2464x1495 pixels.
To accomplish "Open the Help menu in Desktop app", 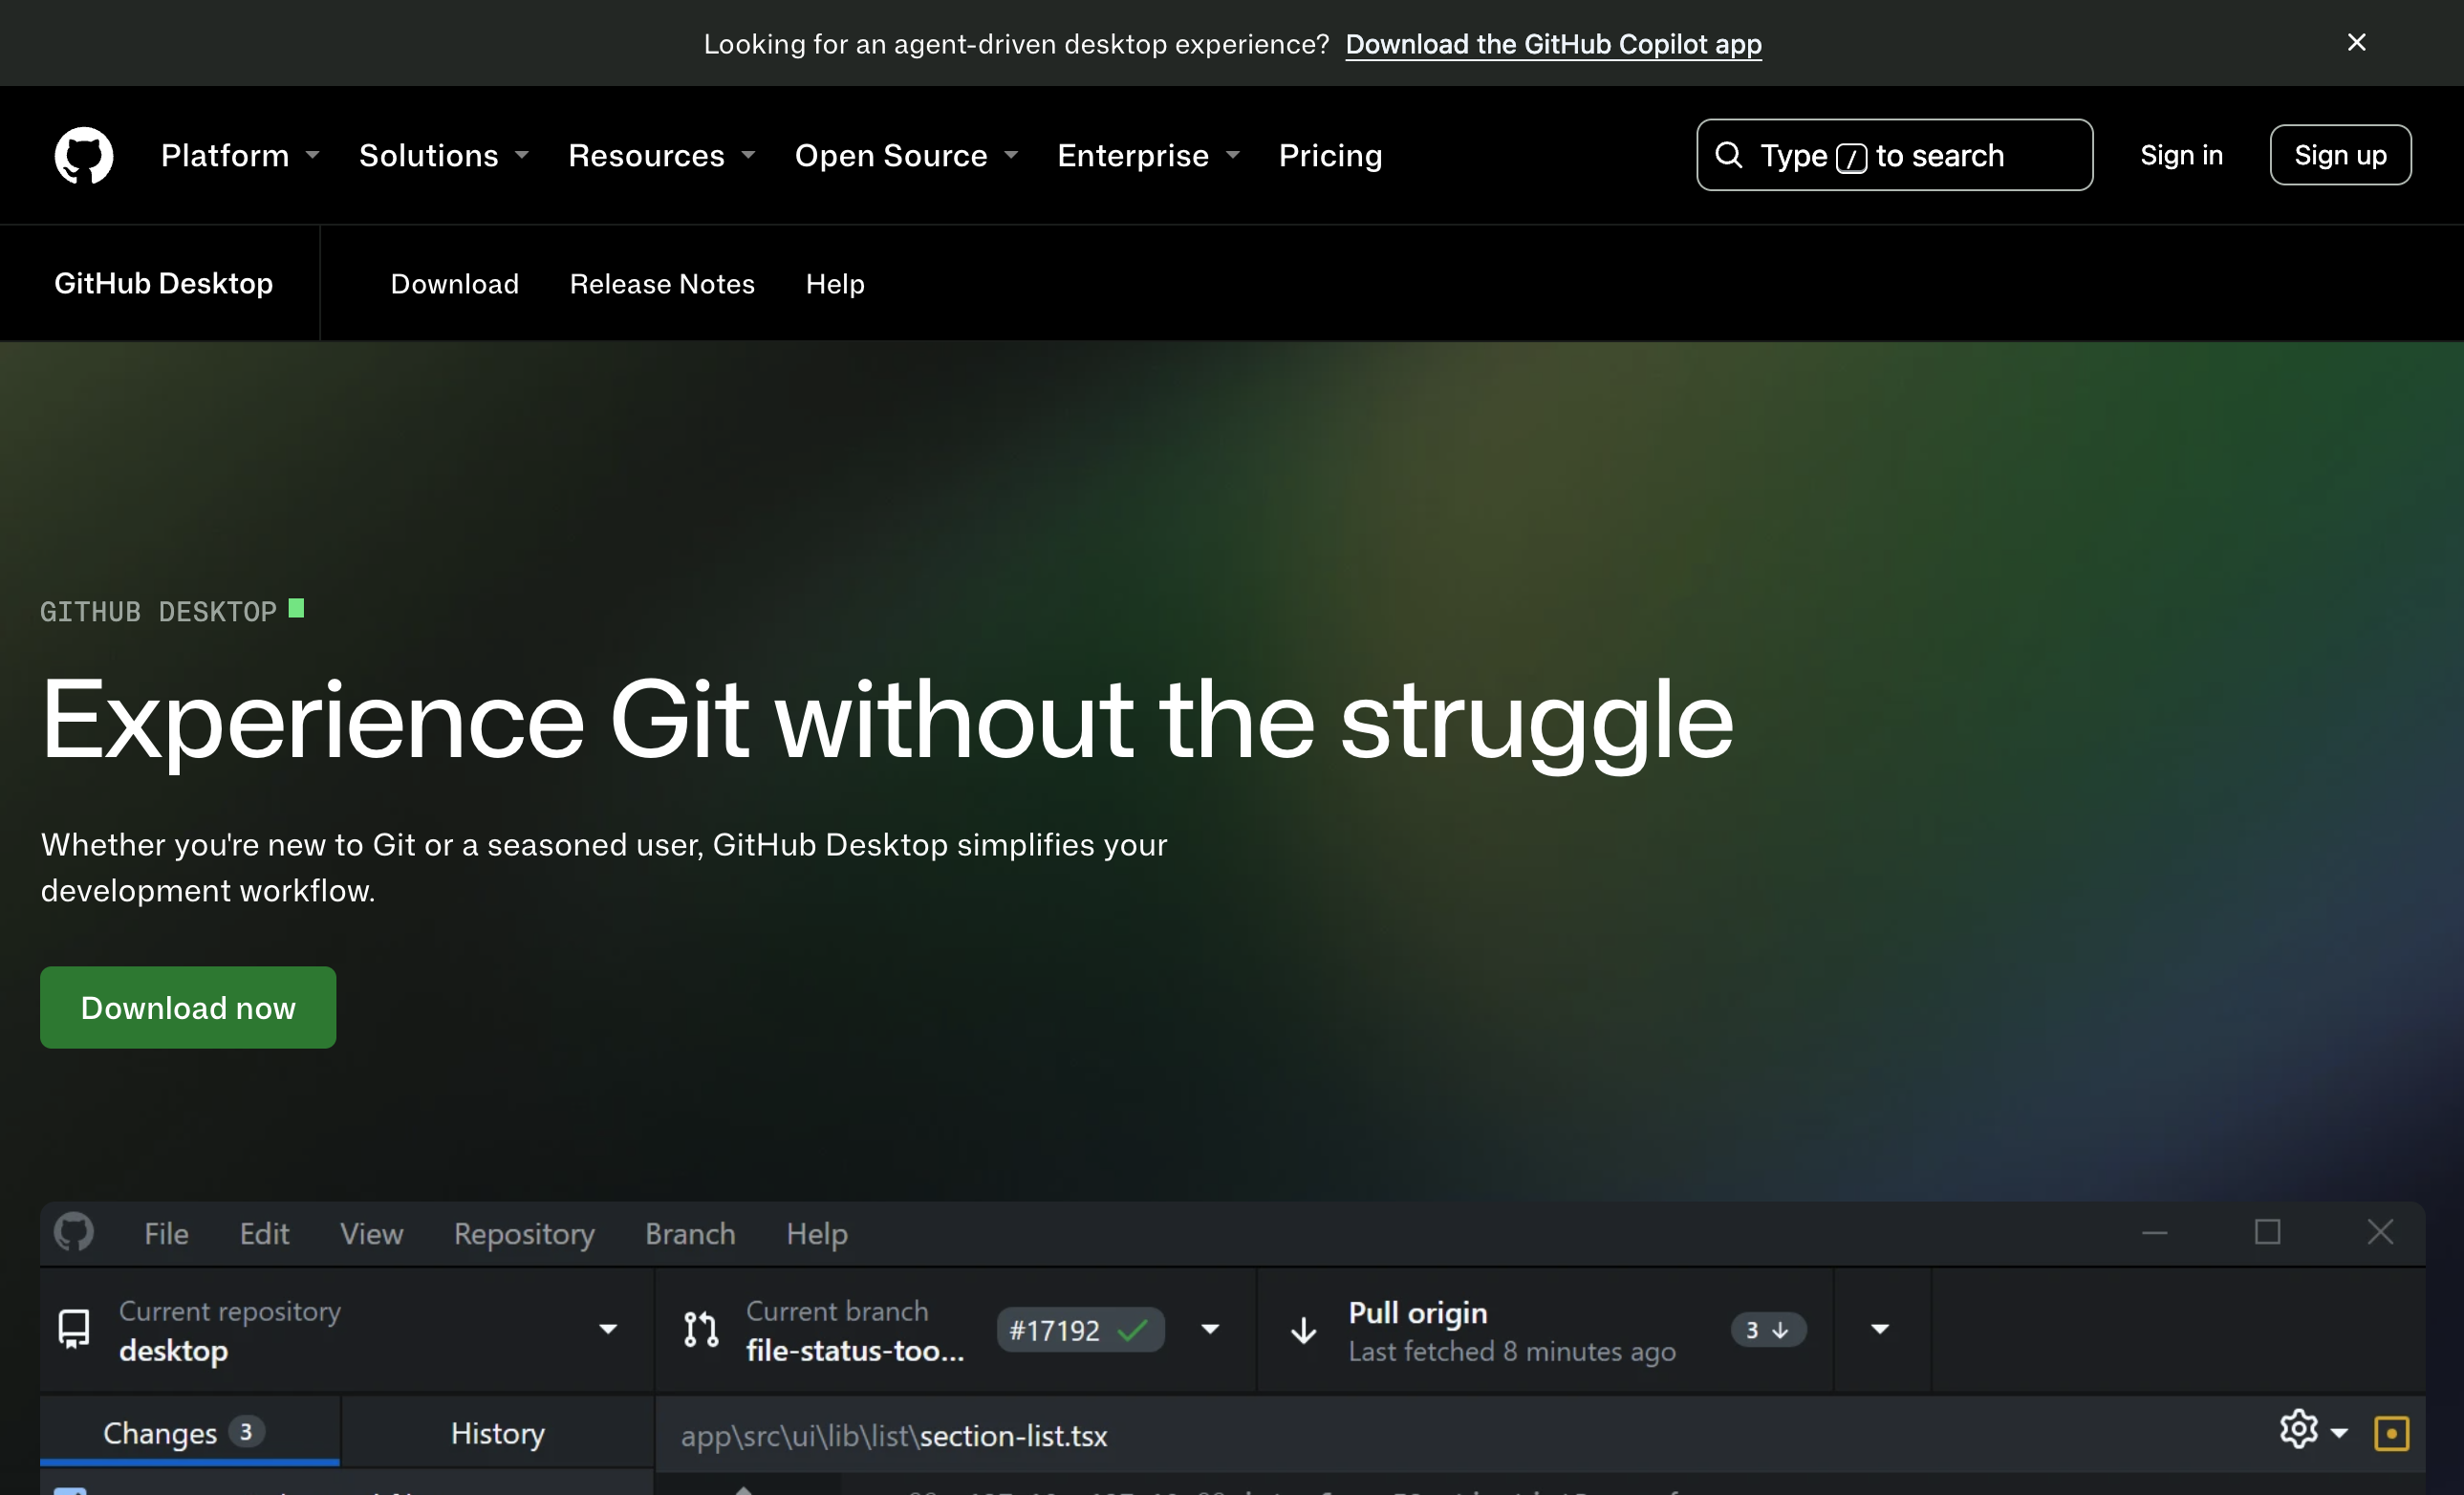I will click(816, 1234).
